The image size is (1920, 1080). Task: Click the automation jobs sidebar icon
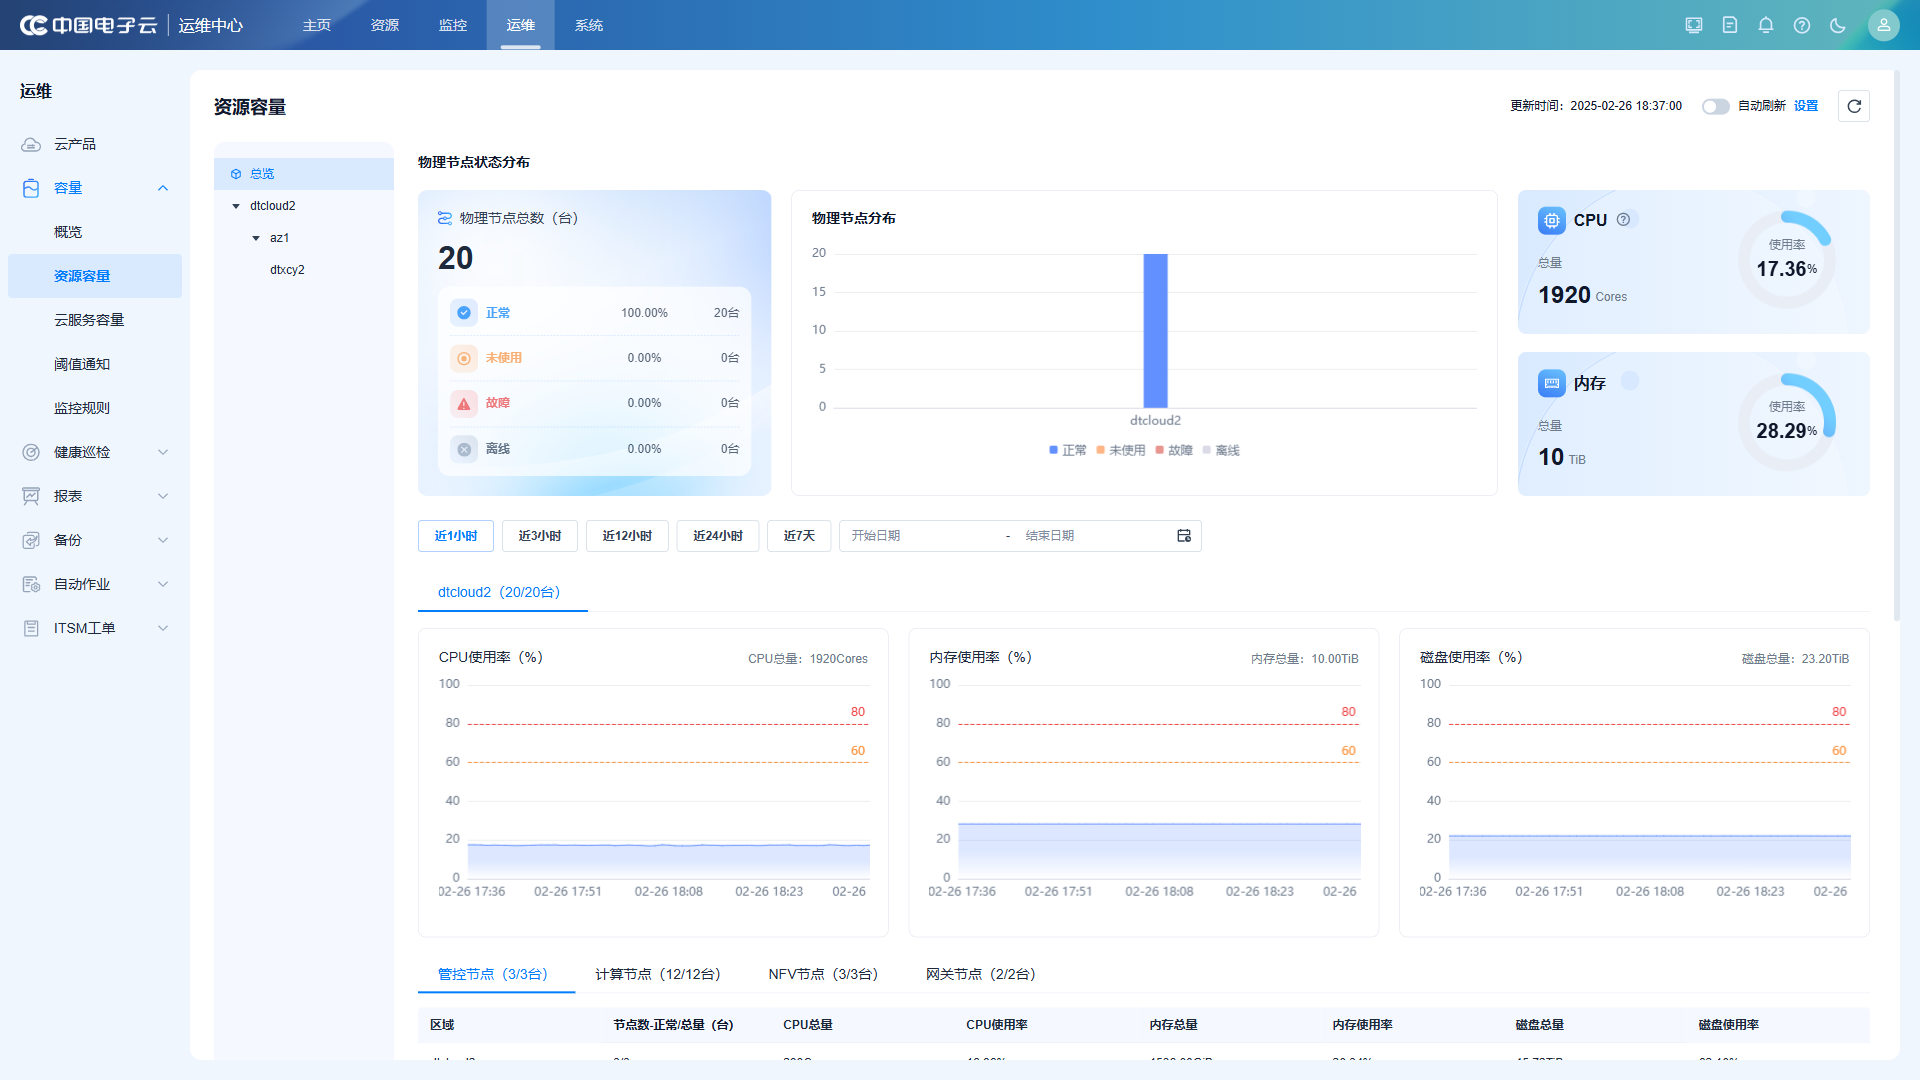pyautogui.click(x=31, y=584)
